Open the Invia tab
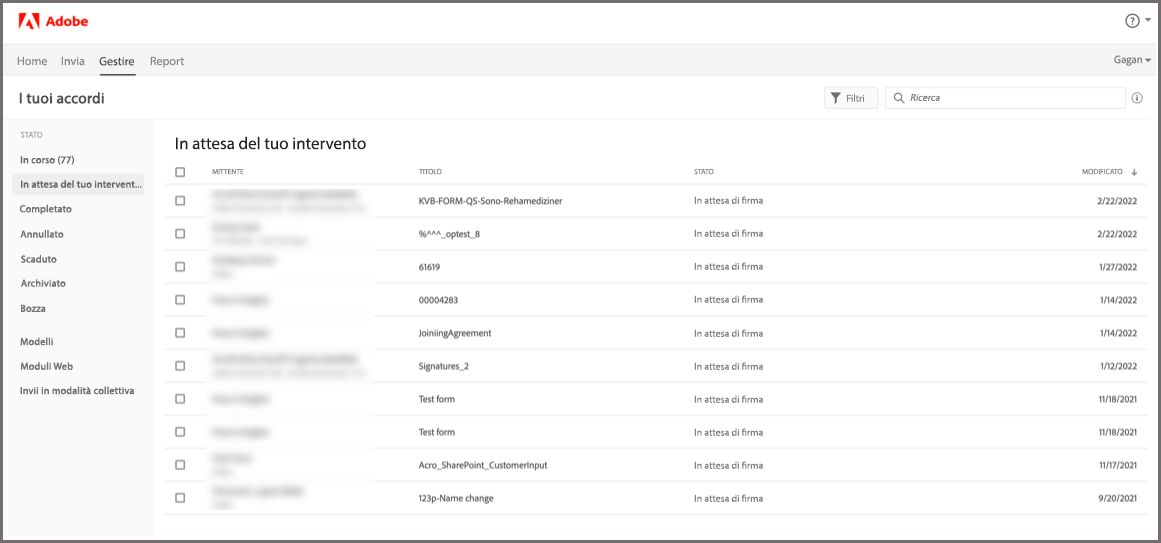1161x543 pixels. tap(73, 61)
